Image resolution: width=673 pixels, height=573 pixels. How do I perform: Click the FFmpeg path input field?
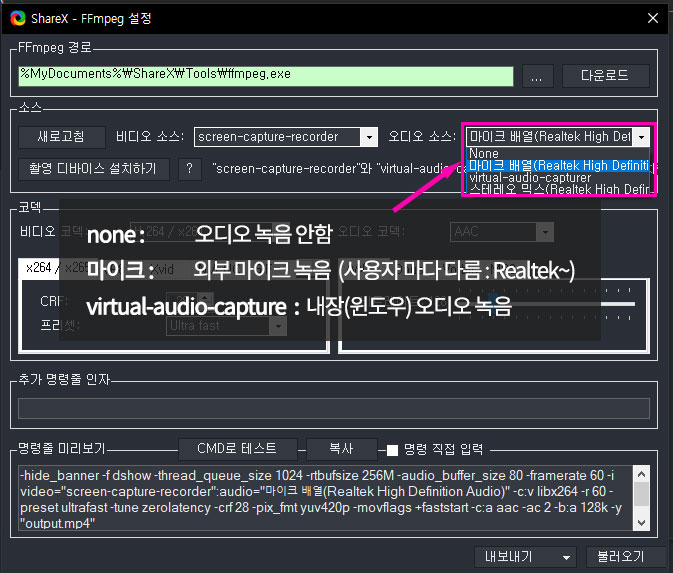(x=266, y=76)
